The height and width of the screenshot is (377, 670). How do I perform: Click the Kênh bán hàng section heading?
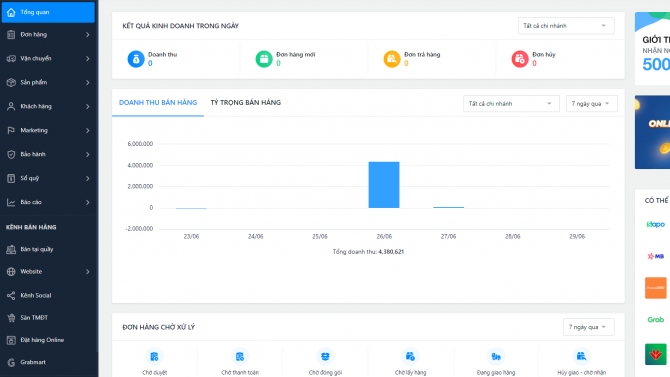(31, 227)
